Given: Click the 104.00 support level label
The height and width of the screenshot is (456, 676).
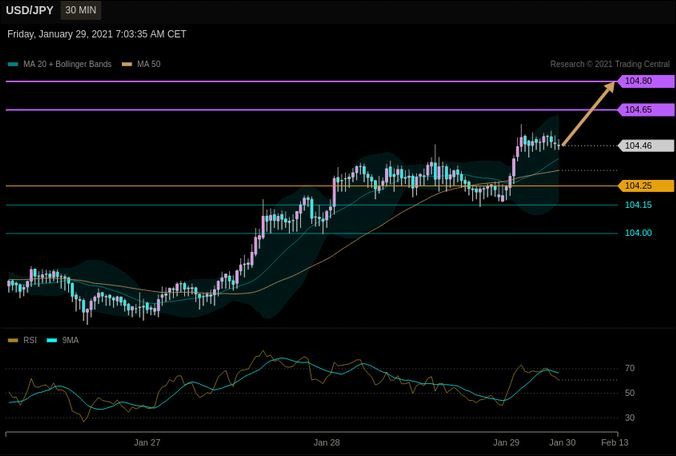Looking at the screenshot, I should coord(638,233).
